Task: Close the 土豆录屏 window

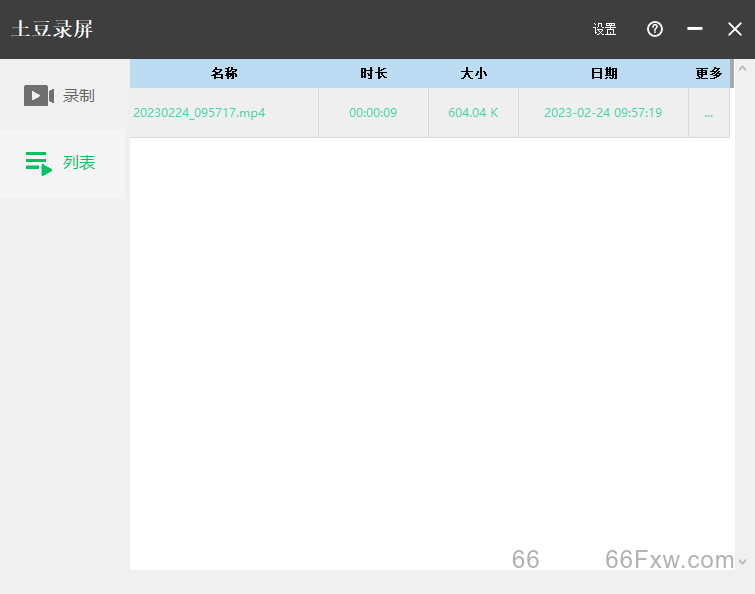Action: (x=735, y=29)
